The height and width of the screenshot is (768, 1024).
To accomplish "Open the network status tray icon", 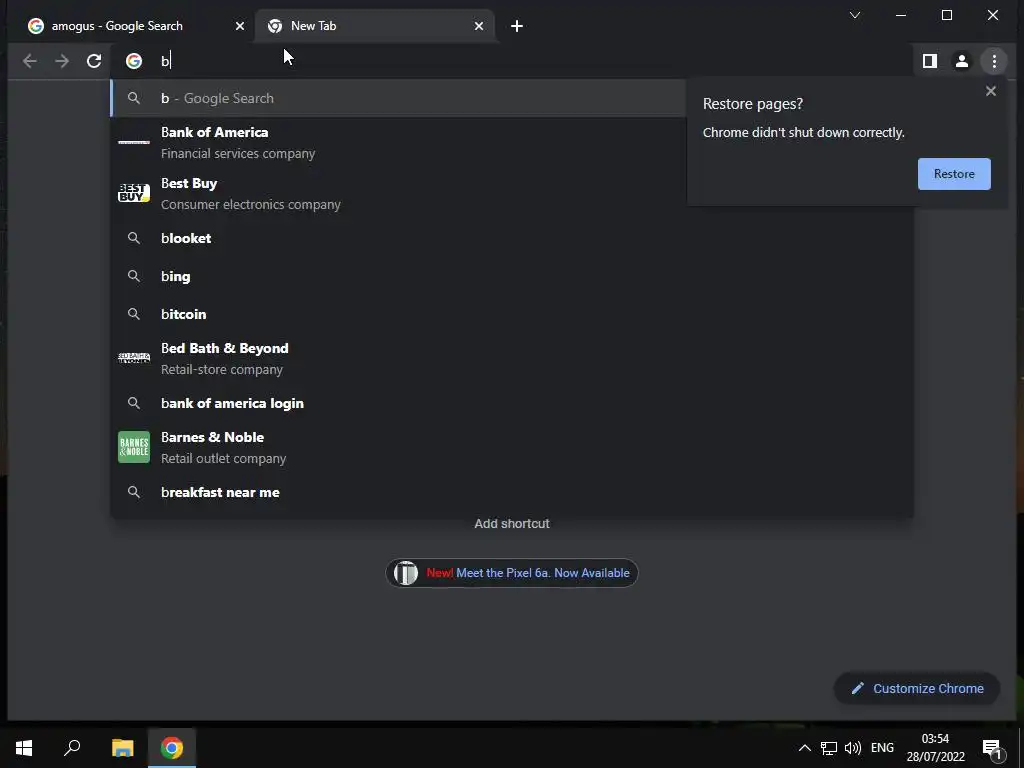I will coord(829,748).
